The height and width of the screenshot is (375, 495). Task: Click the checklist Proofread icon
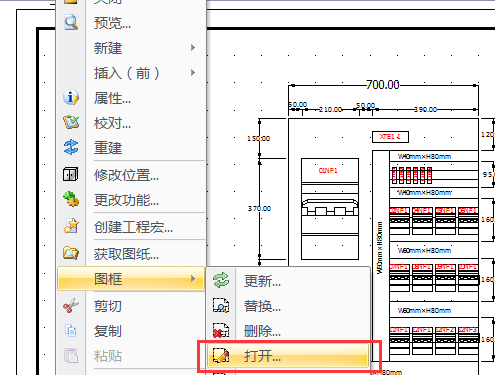pyautogui.click(x=71, y=122)
